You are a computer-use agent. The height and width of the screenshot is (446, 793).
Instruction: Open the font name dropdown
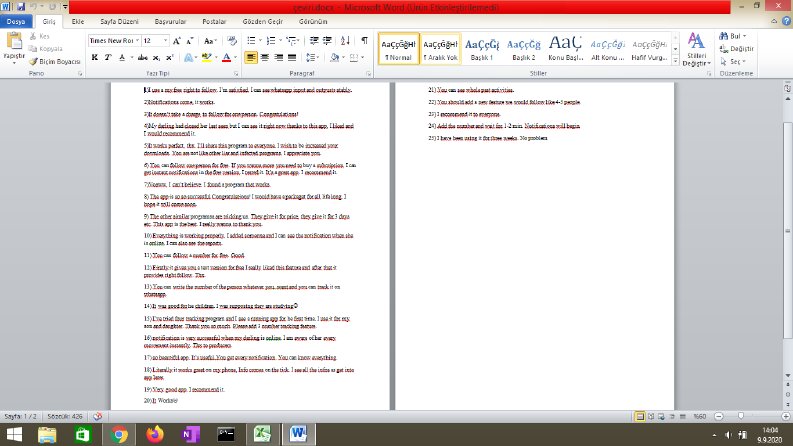click(x=137, y=41)
